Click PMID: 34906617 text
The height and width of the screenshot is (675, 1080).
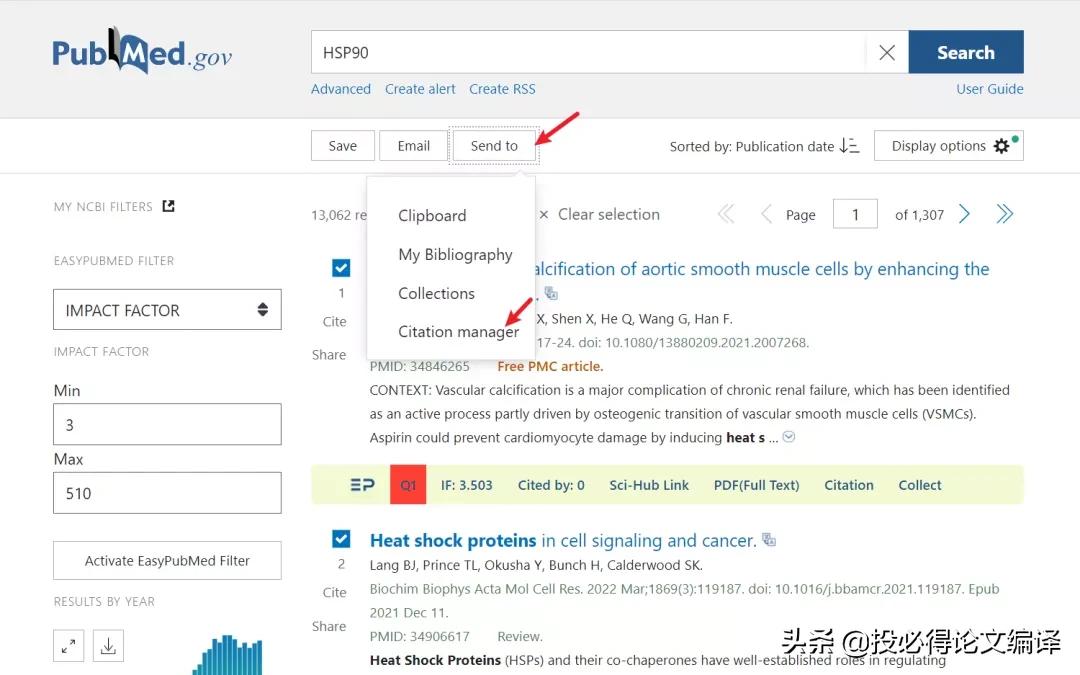coord(419,636)
